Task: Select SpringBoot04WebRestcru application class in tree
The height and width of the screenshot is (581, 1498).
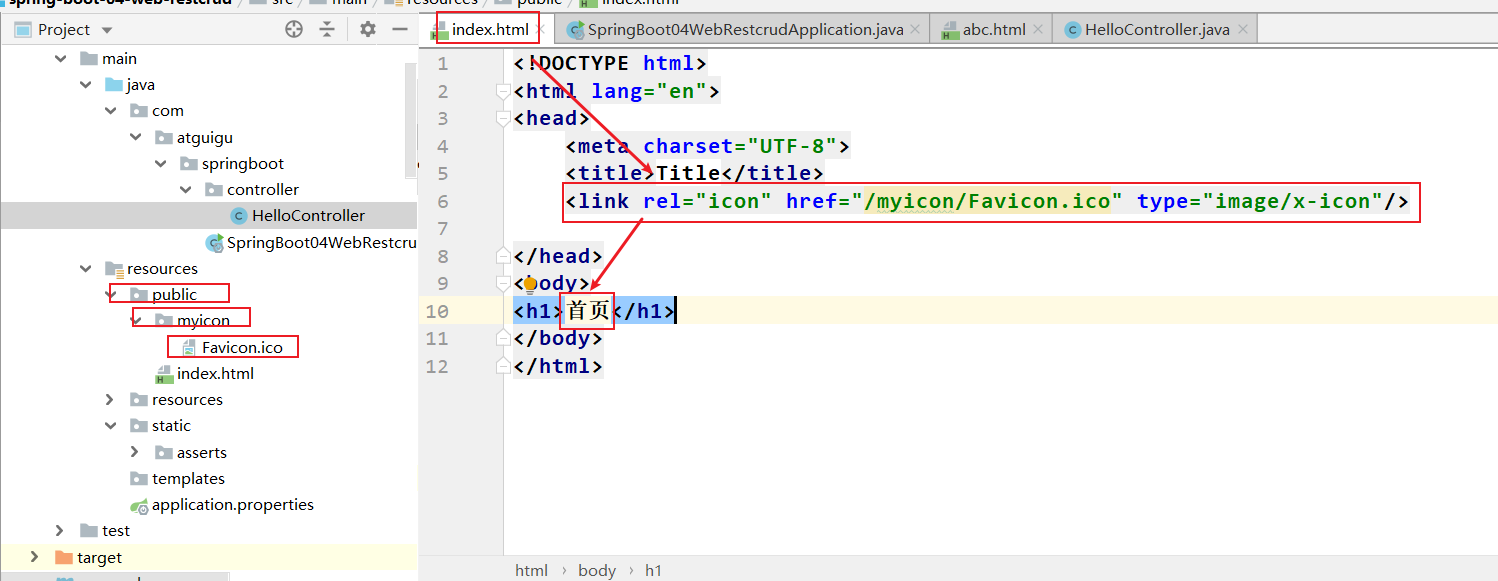Action: 320,242
